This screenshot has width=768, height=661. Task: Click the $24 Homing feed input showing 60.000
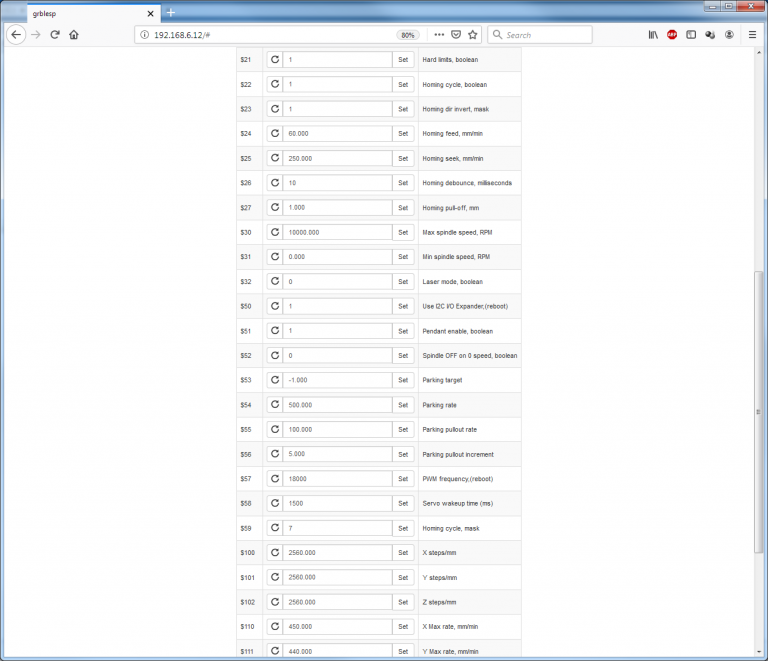point(337,134)
